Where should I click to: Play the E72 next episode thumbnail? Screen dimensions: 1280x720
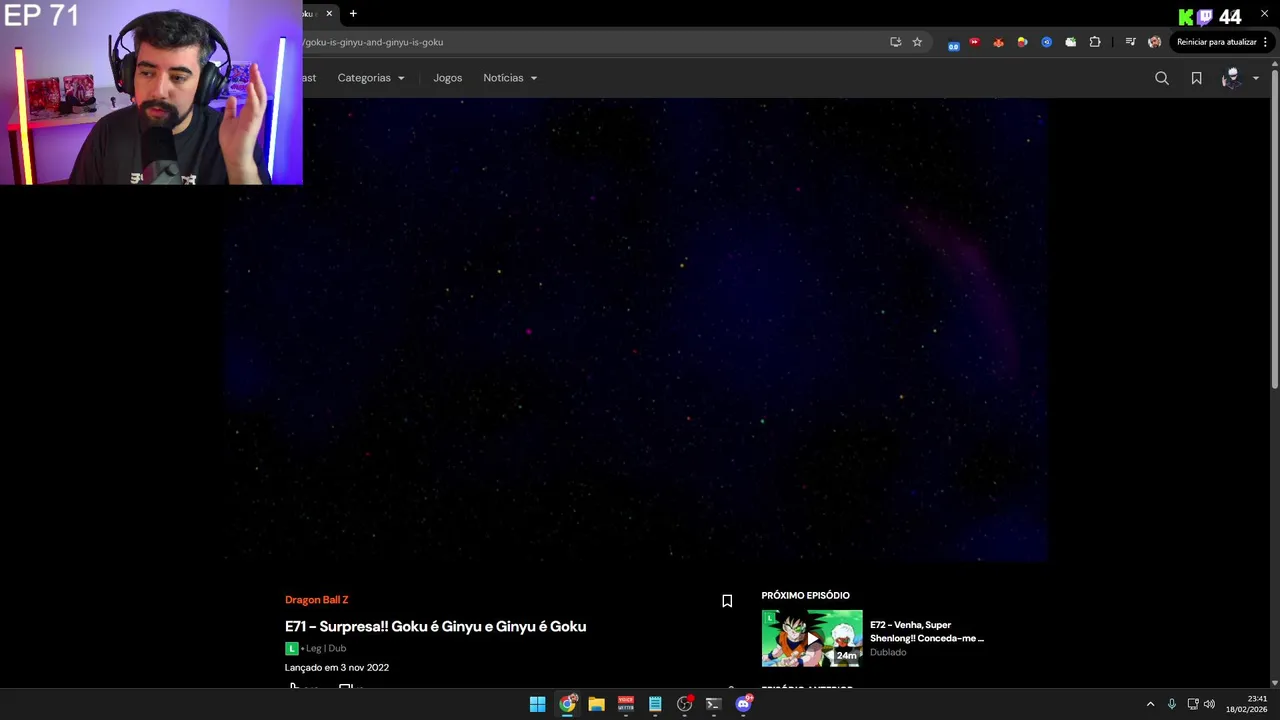coord(812,638)
